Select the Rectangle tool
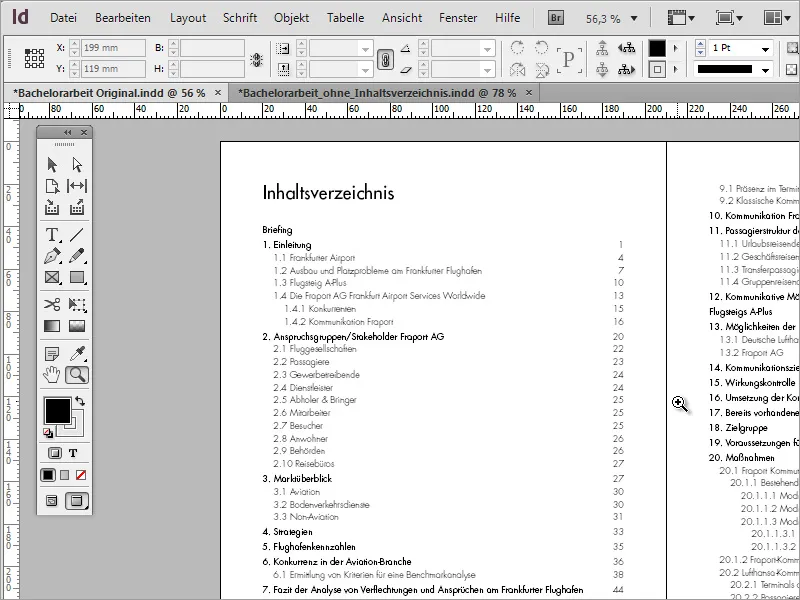The height and width of the screenshot is (600, 800). pos(77,277)
